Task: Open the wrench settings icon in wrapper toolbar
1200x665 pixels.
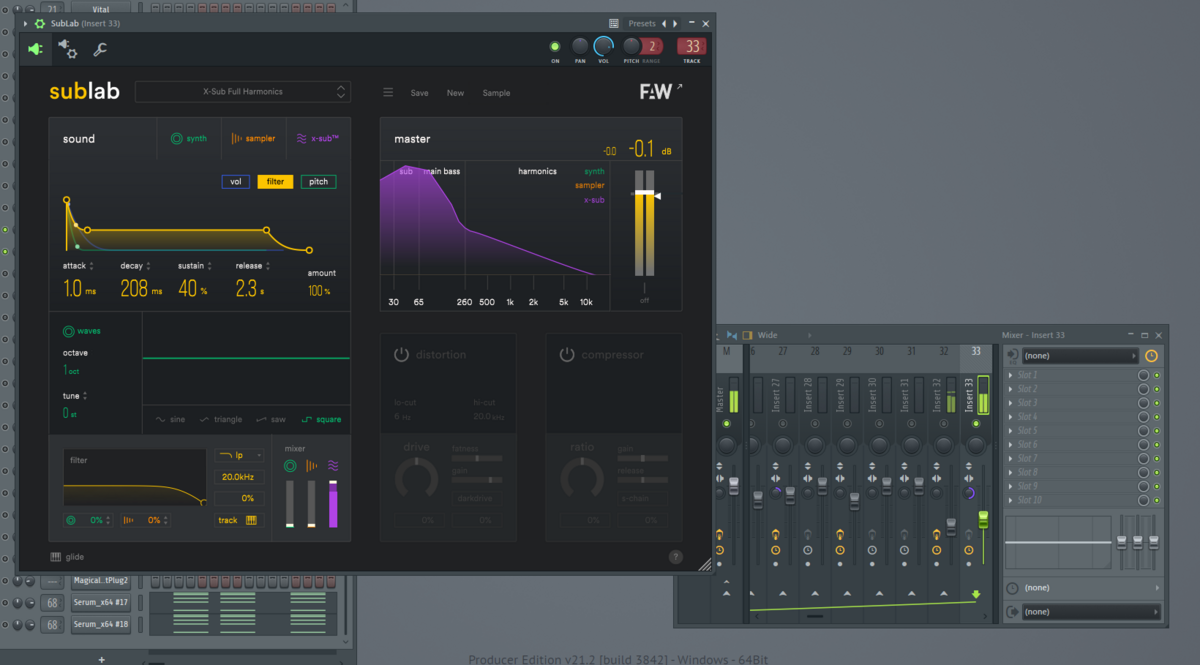Action: [x=100, y=49]
